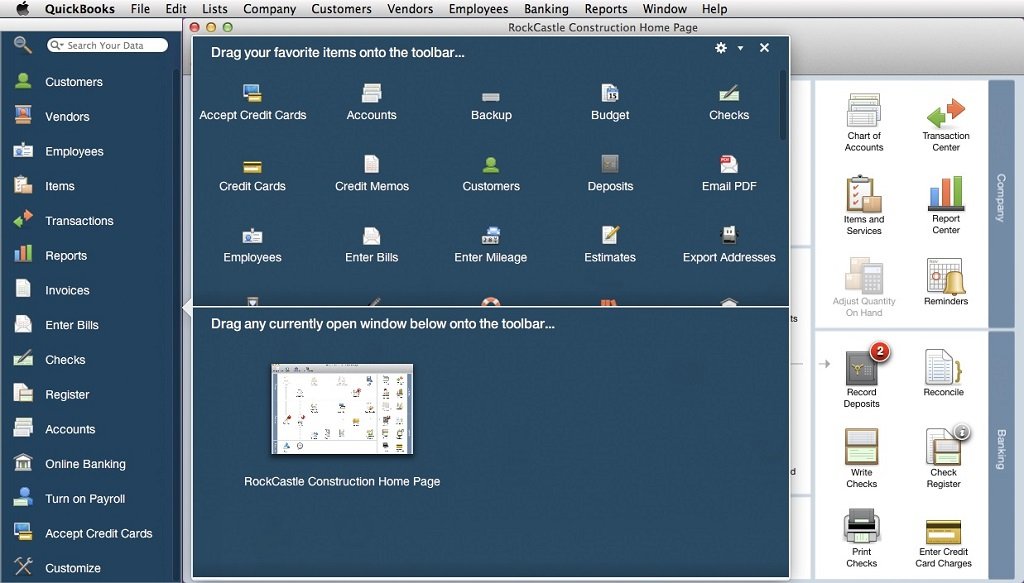Open the Report Center icon
This screenshot has width=1024, height=583.
945,194
